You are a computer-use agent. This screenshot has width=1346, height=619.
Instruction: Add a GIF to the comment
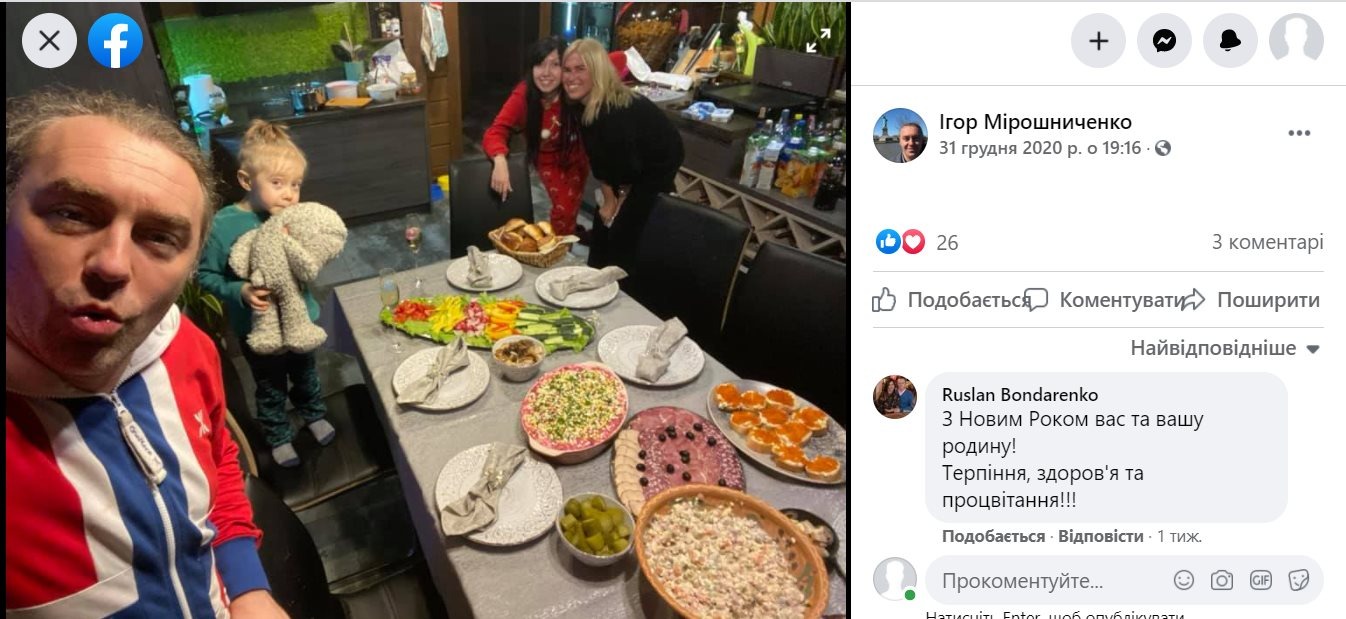tap(1261, 580)
